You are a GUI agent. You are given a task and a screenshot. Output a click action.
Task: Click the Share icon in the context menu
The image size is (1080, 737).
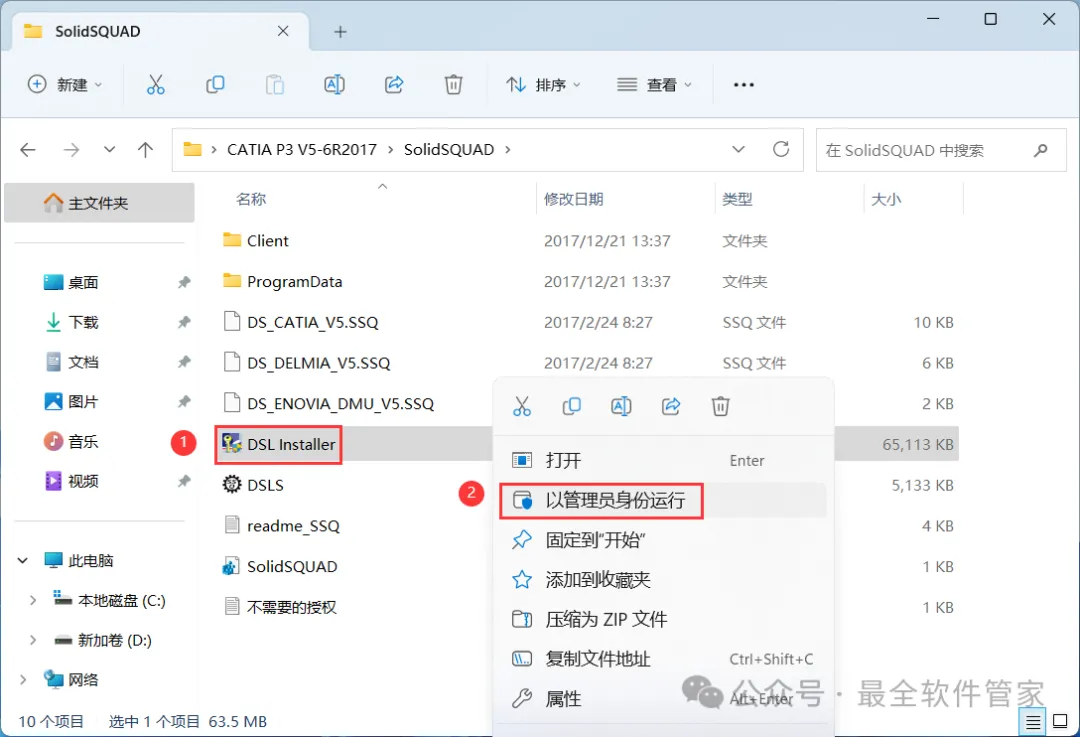coord(671,406)
